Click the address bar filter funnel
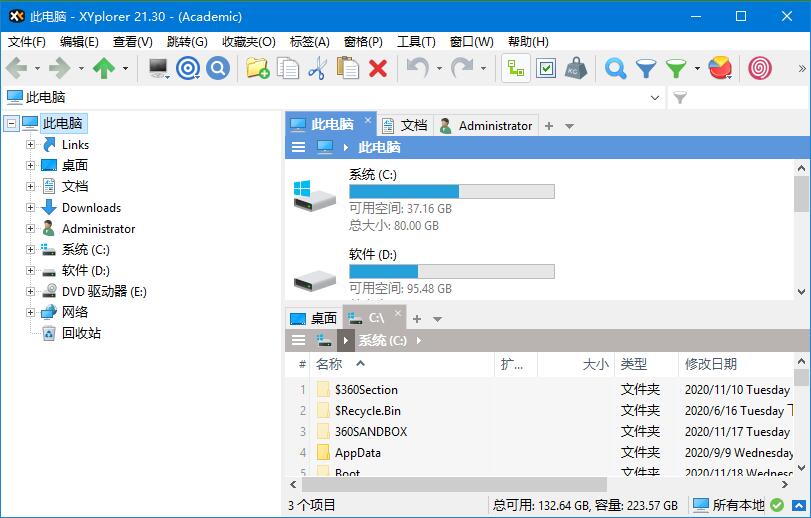811x518 pixels. (x=680, y=97)
